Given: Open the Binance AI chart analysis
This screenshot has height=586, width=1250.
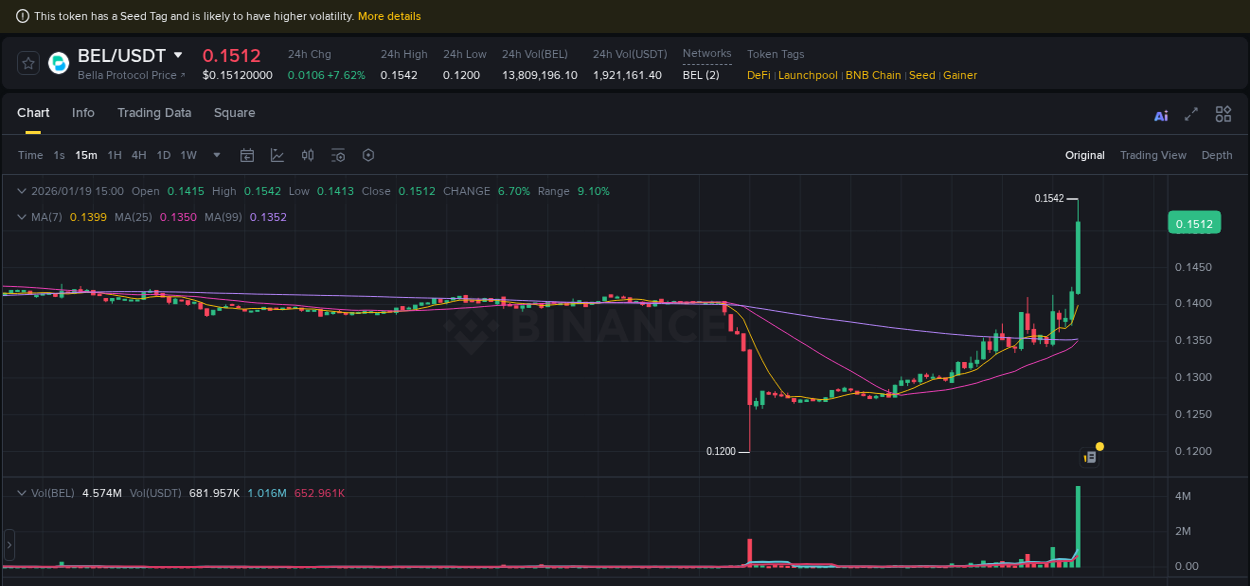Looking at the screenshot, I should coord(1160,114).
